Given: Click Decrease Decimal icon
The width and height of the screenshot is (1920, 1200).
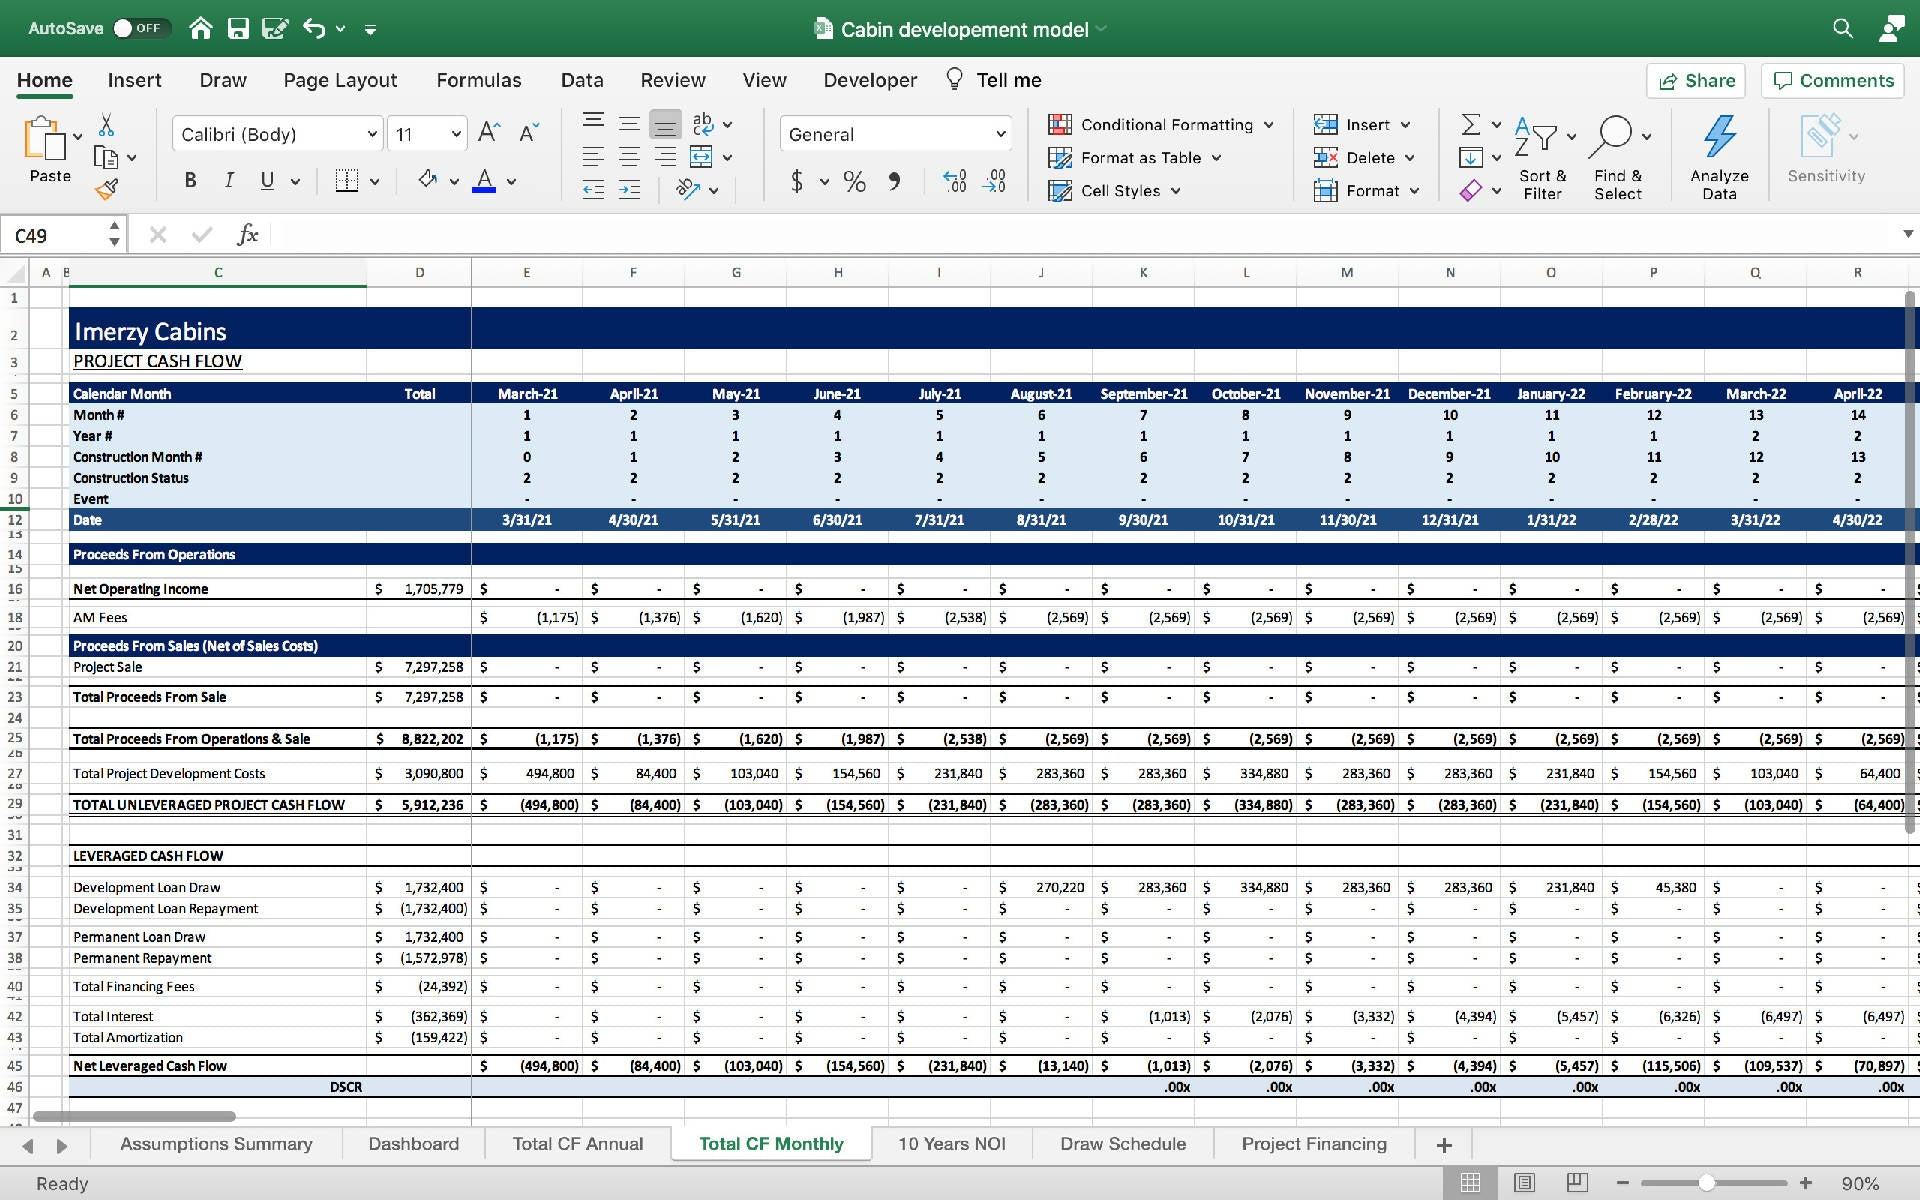Looking at the screenshot, I should [x=994, y=181].
